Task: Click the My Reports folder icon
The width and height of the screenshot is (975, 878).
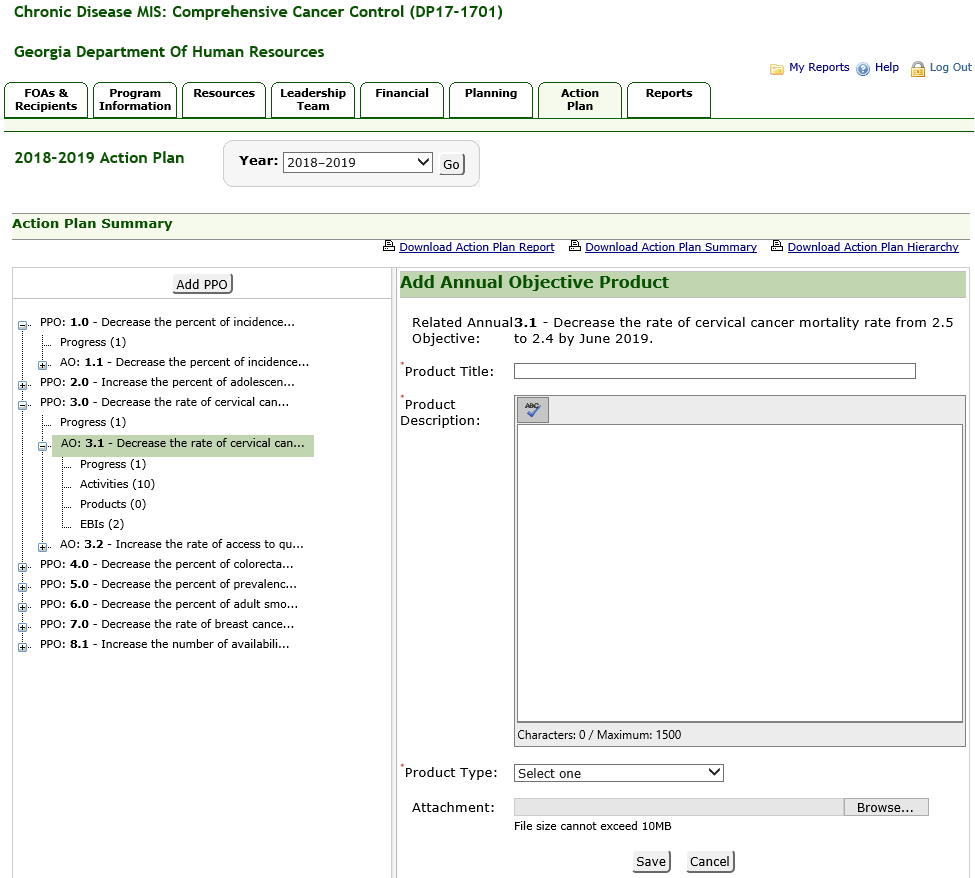Action: 776,69
